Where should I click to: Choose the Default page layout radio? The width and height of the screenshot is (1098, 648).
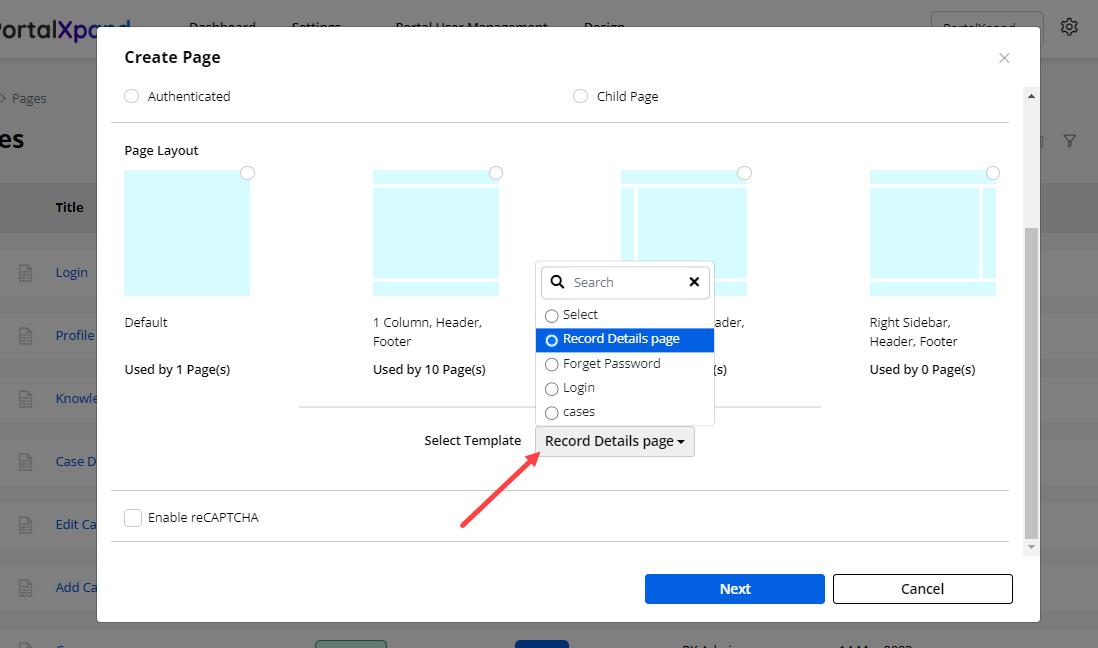pos(247,173)
